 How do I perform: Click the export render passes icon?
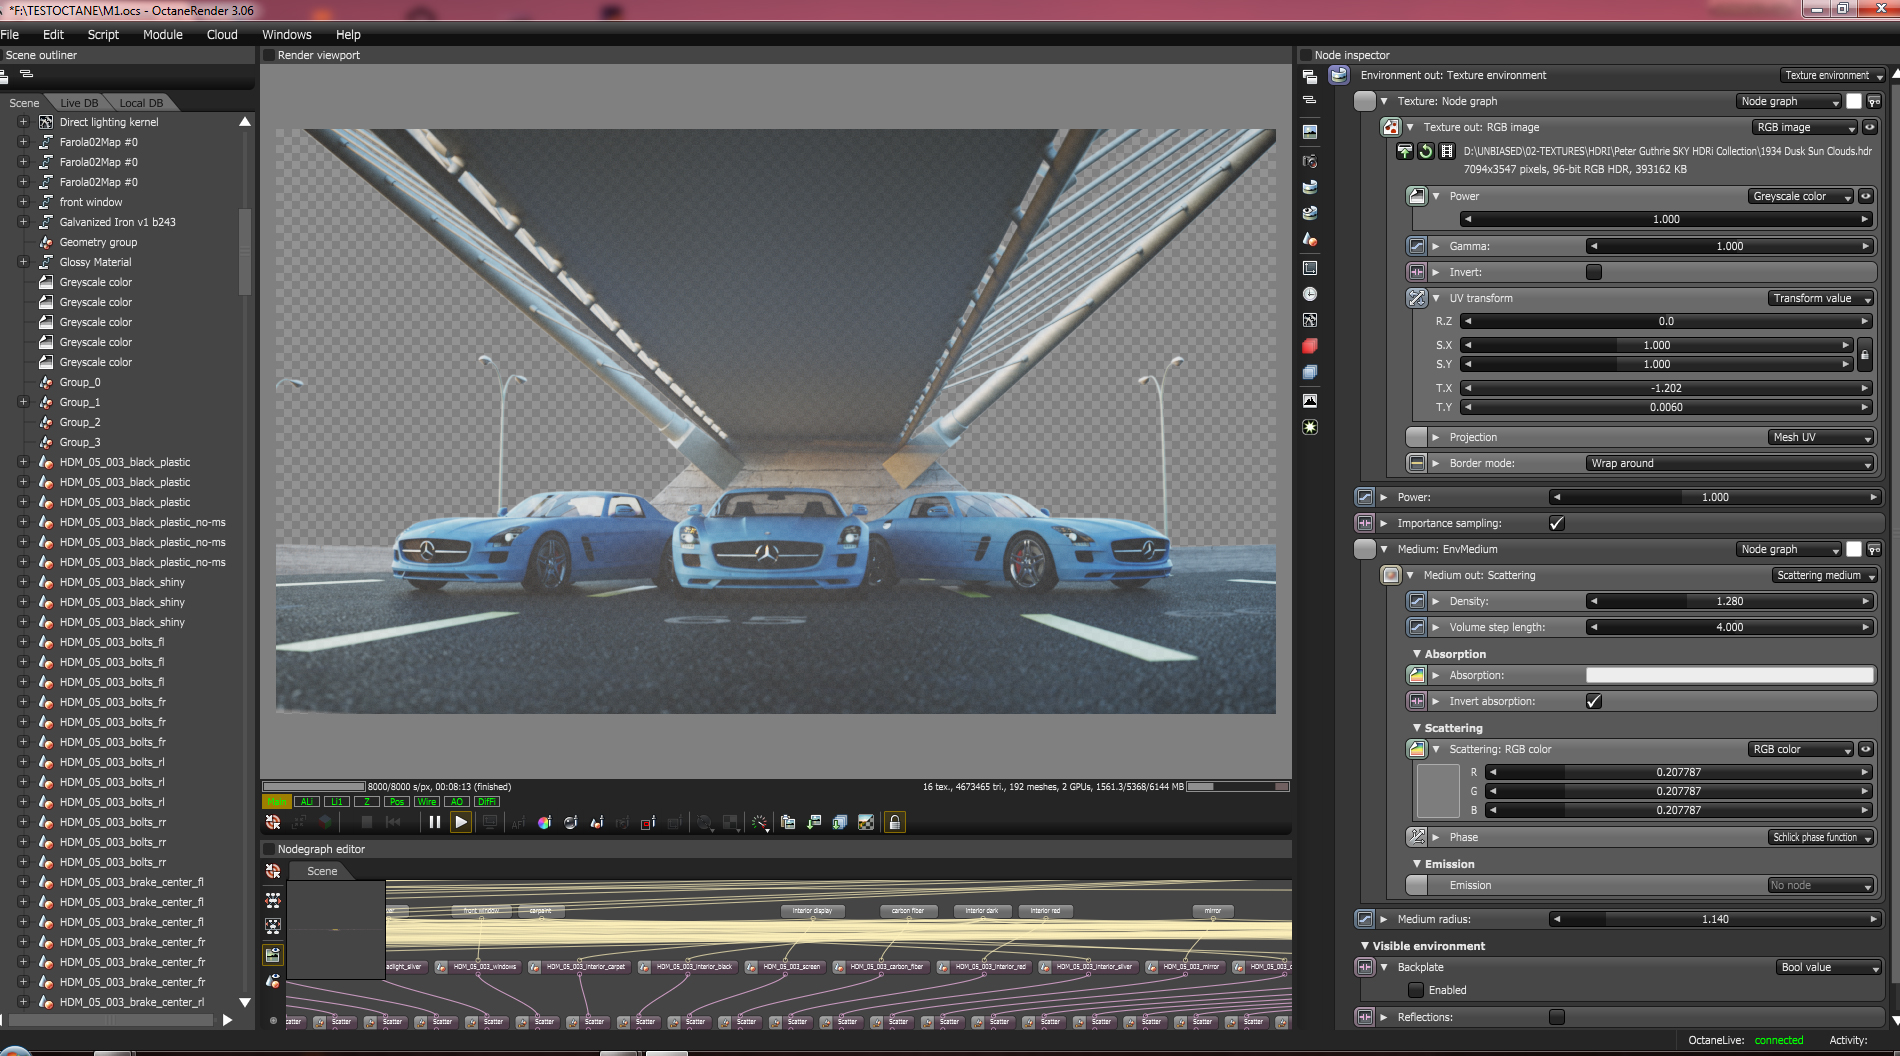tap(840, 822)
